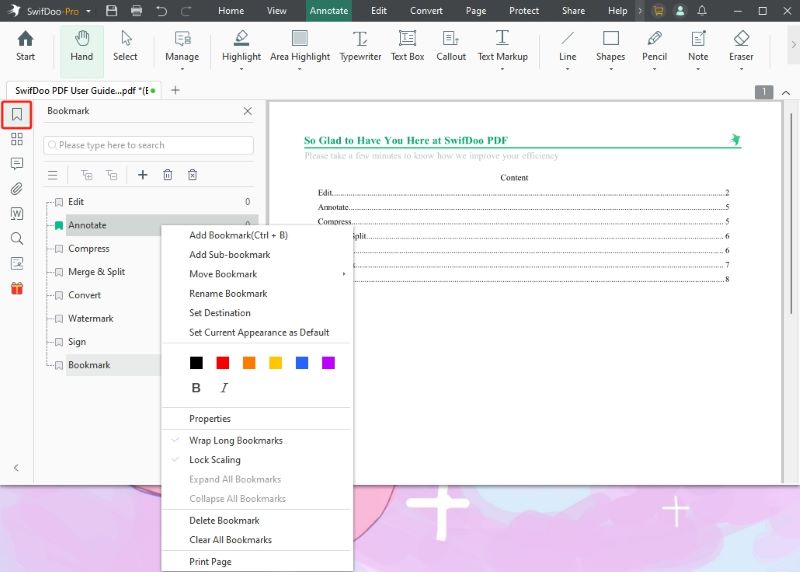The image size is (800, 572).
Task: Click the Print icon in title bar
Action: pyautogui.click(x=136, y=11)
